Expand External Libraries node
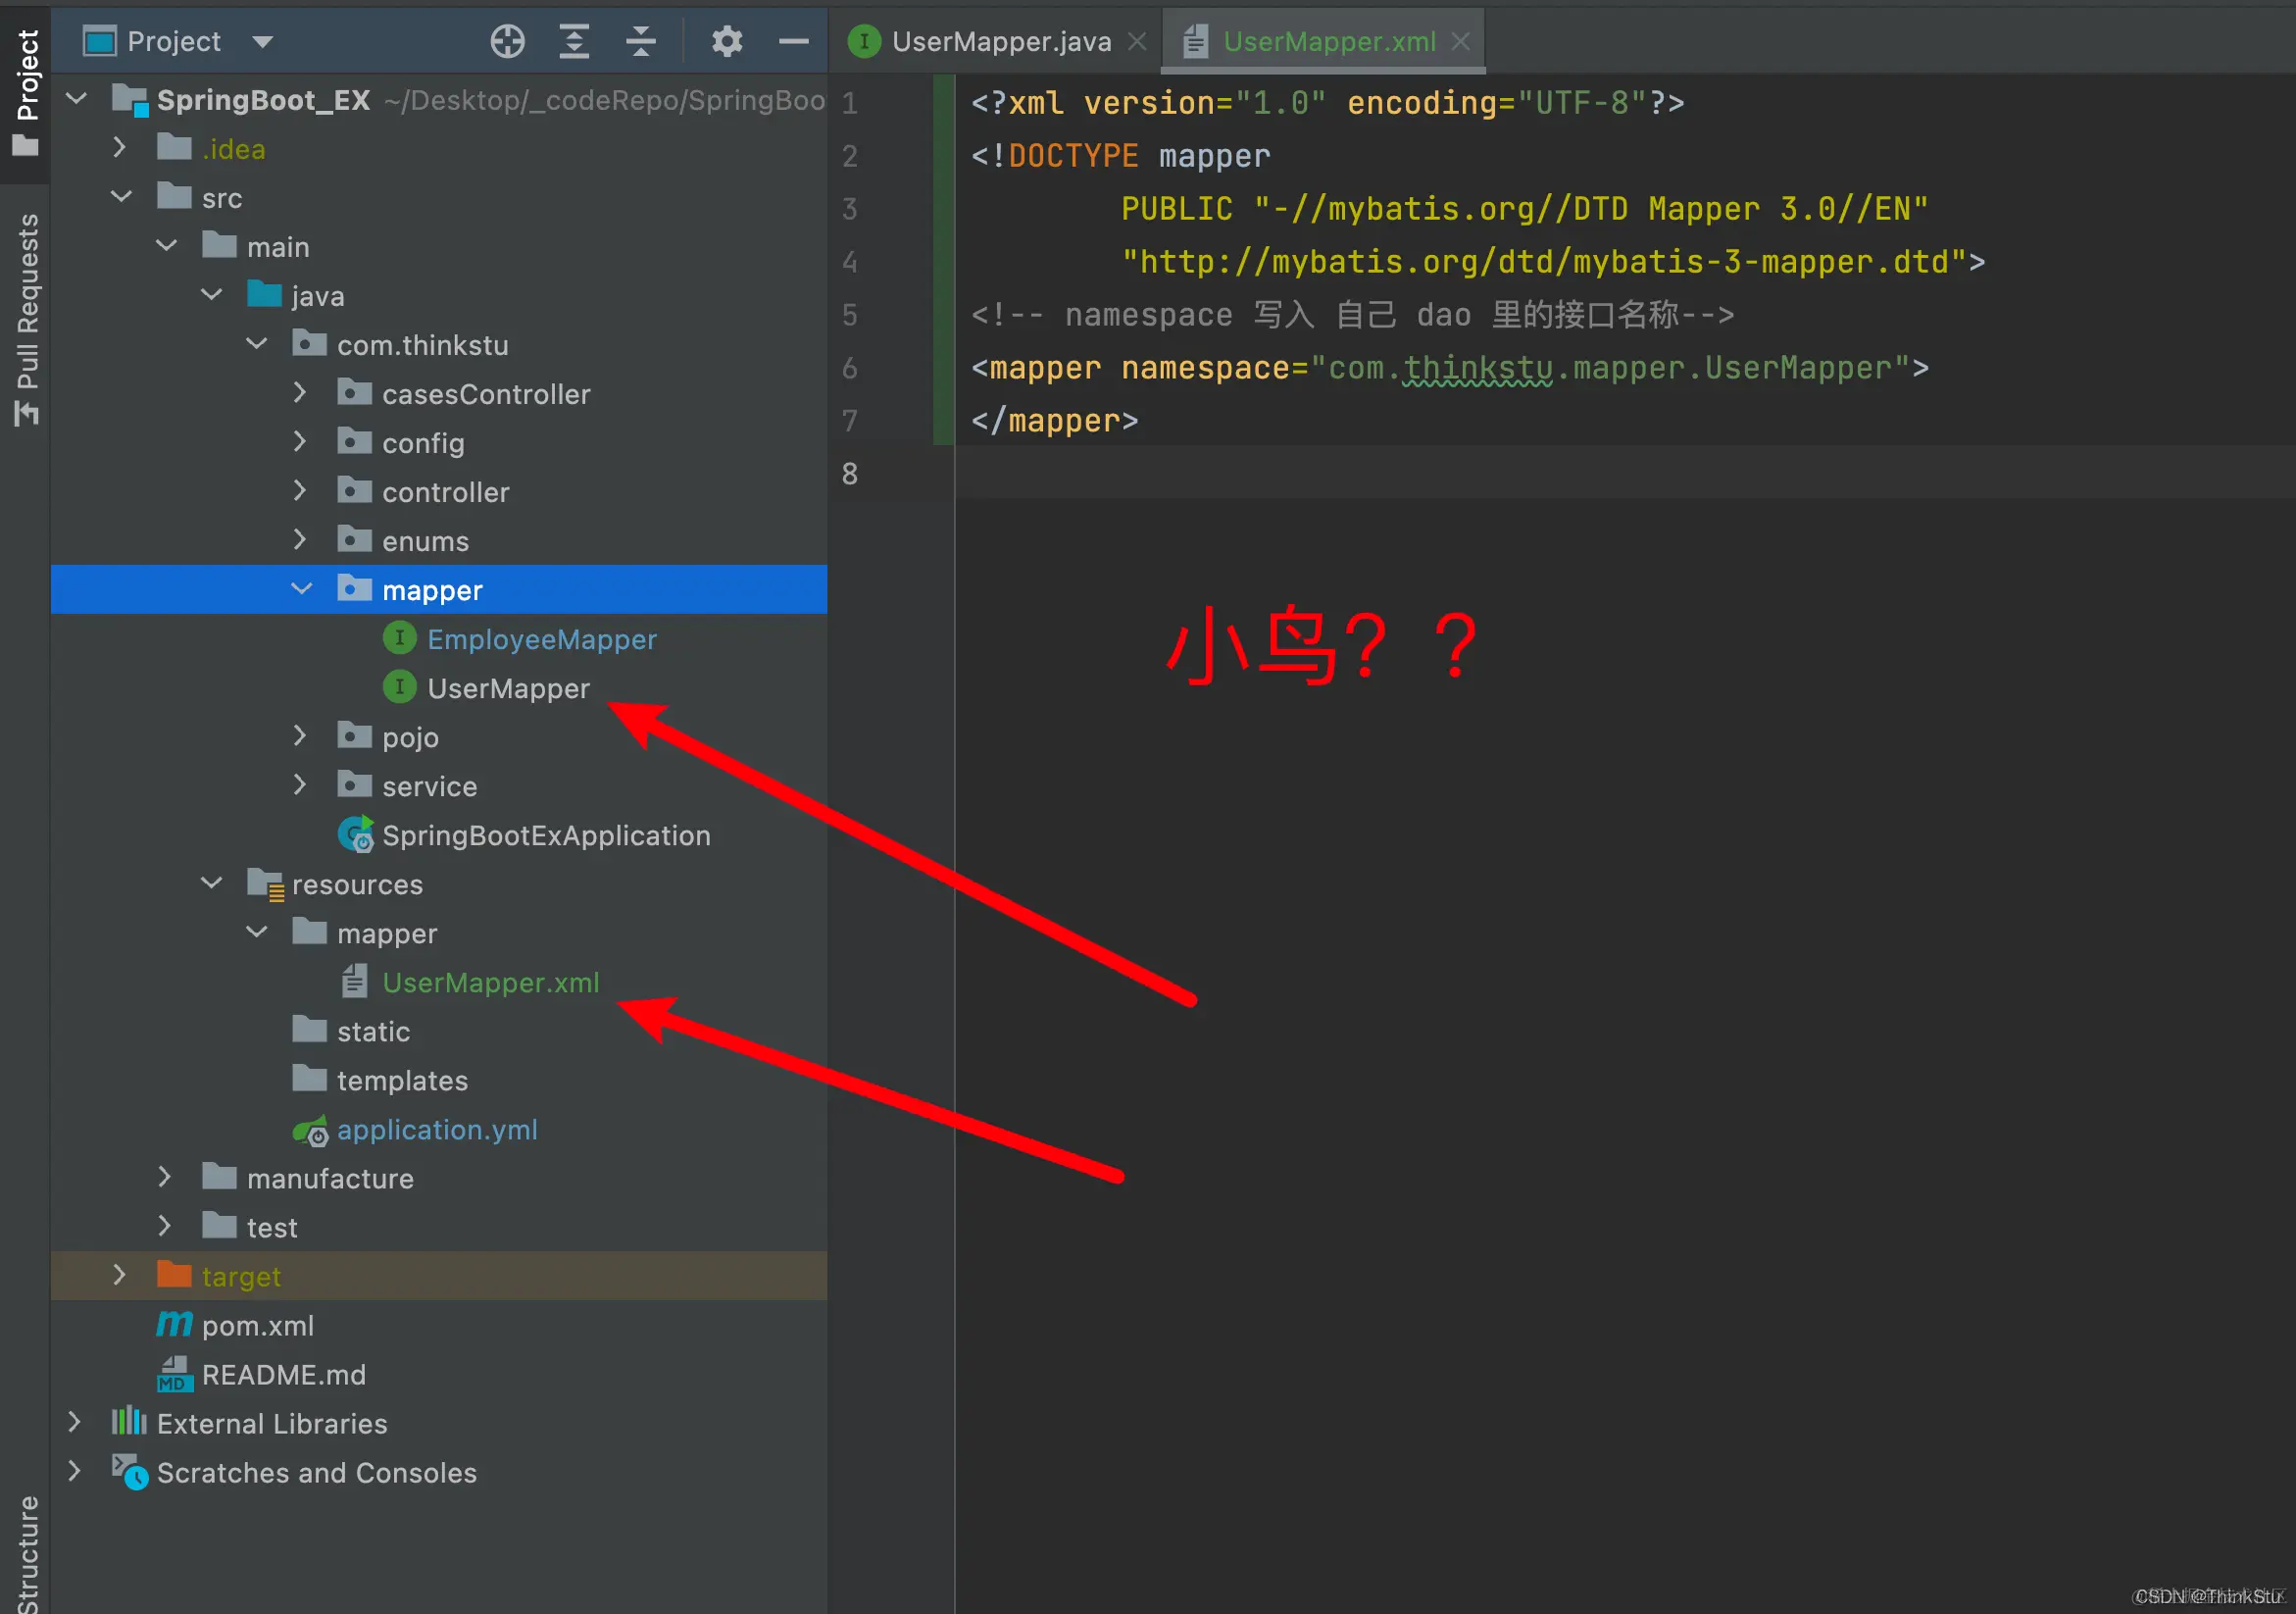The image size is (2296, 1614). click(x=74, y=1422)
